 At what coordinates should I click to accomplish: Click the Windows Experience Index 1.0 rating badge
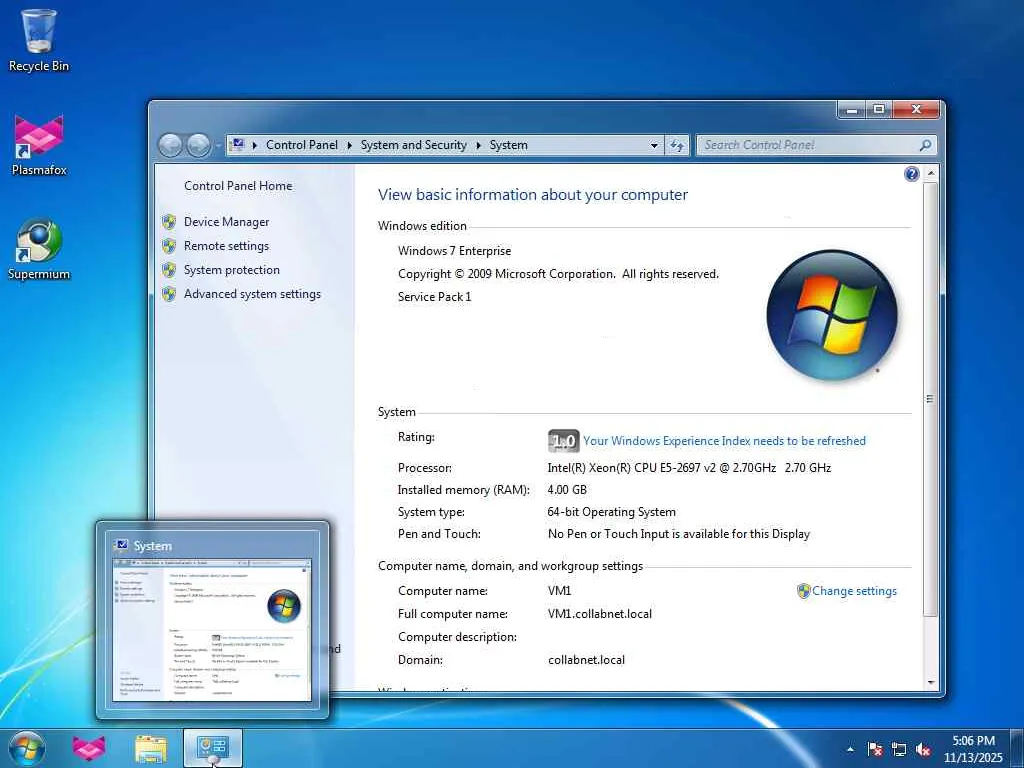click(563, 441)
